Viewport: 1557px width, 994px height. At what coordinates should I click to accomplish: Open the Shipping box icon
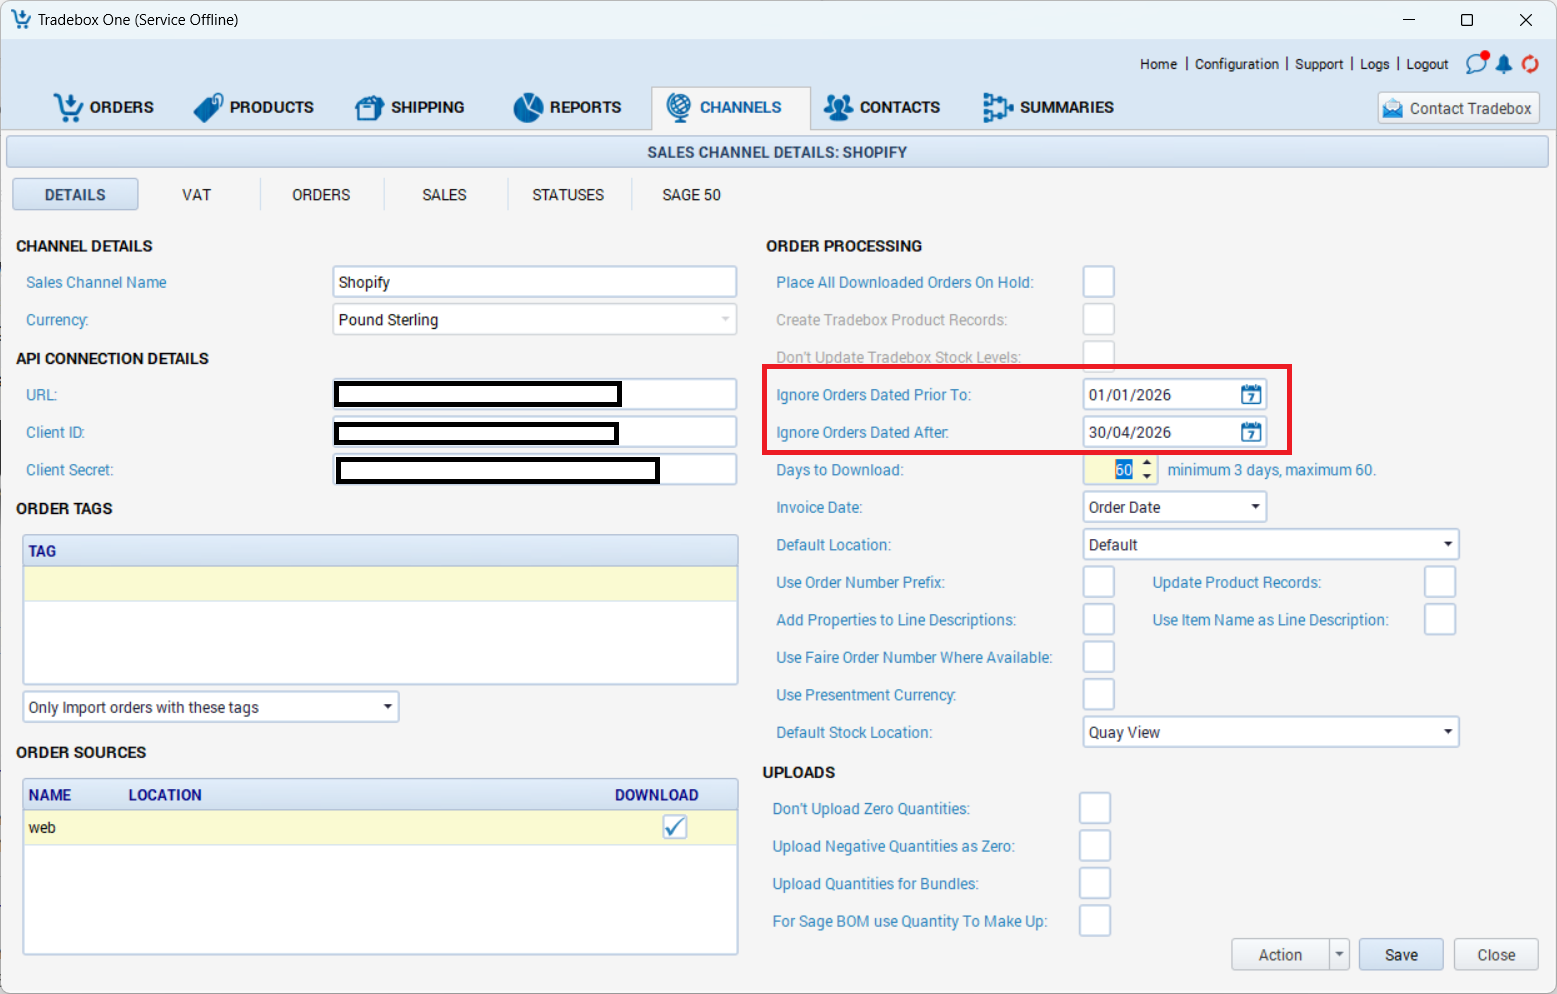(369, 107)
